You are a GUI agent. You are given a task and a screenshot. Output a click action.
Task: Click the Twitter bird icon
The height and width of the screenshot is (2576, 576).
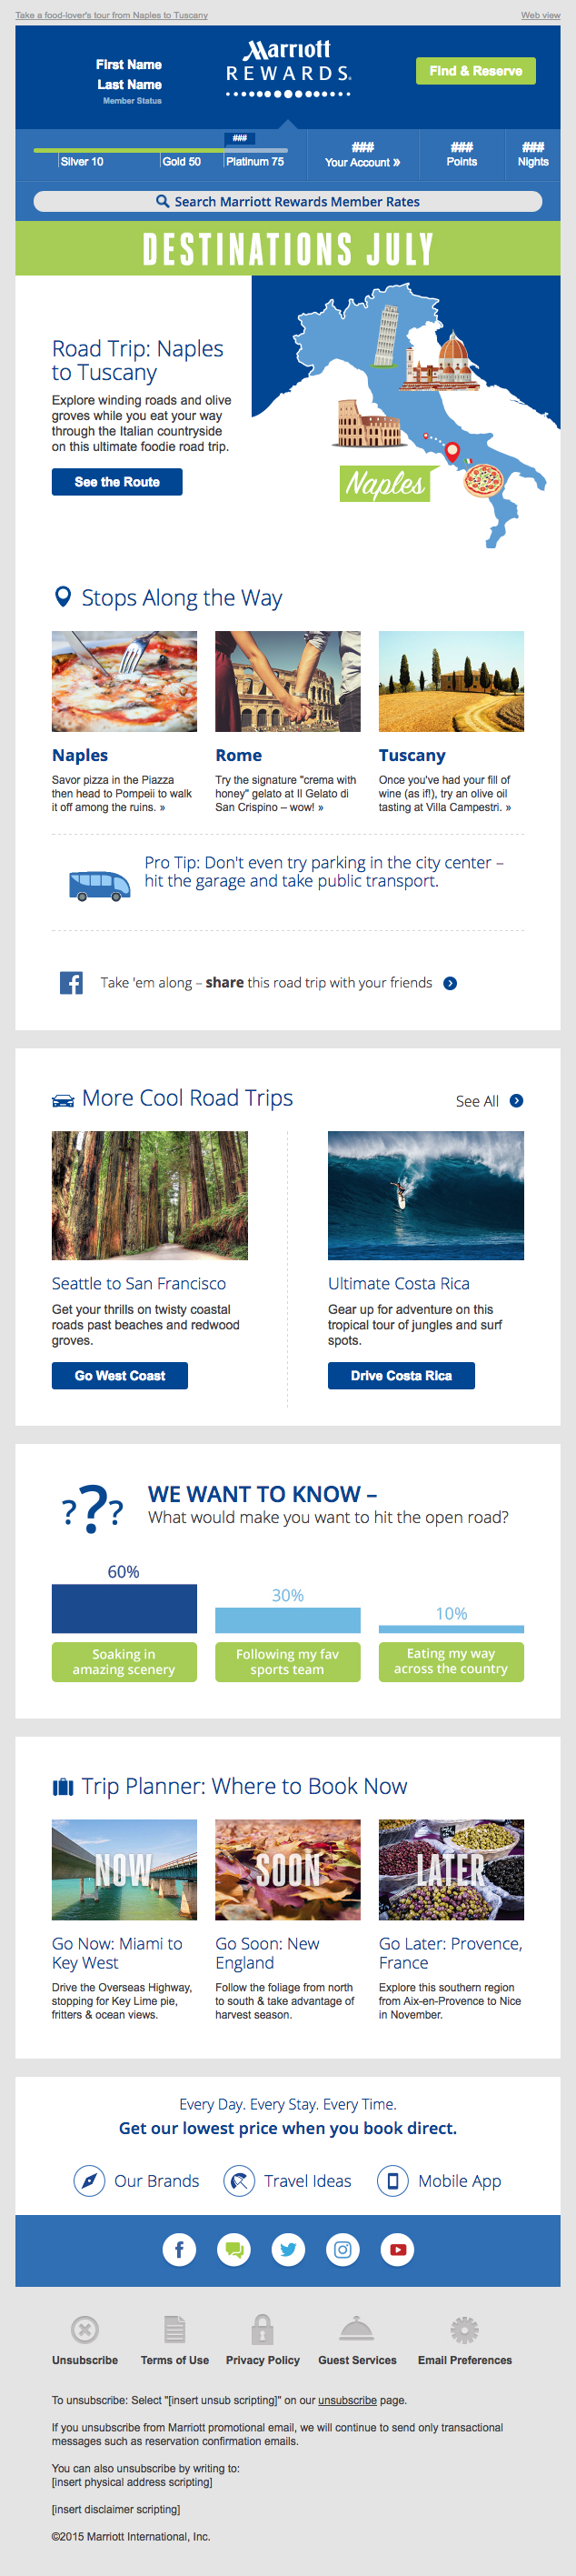[288, 2249]
